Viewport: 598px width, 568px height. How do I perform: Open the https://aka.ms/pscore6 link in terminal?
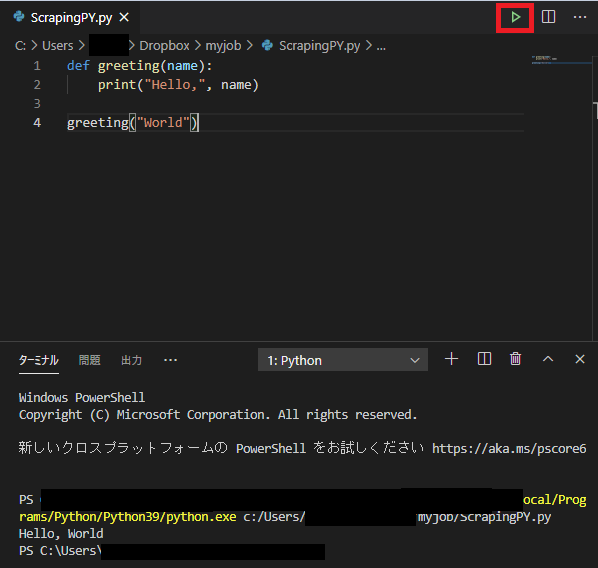(509, 449)
